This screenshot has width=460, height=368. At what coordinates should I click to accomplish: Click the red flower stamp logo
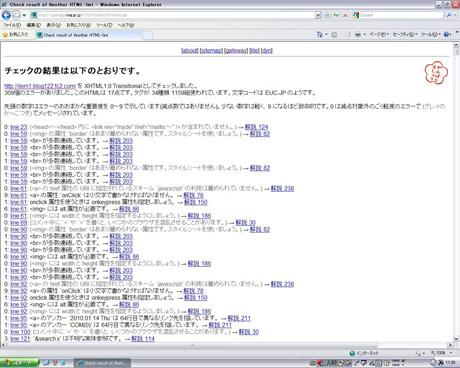pos(436,72)
